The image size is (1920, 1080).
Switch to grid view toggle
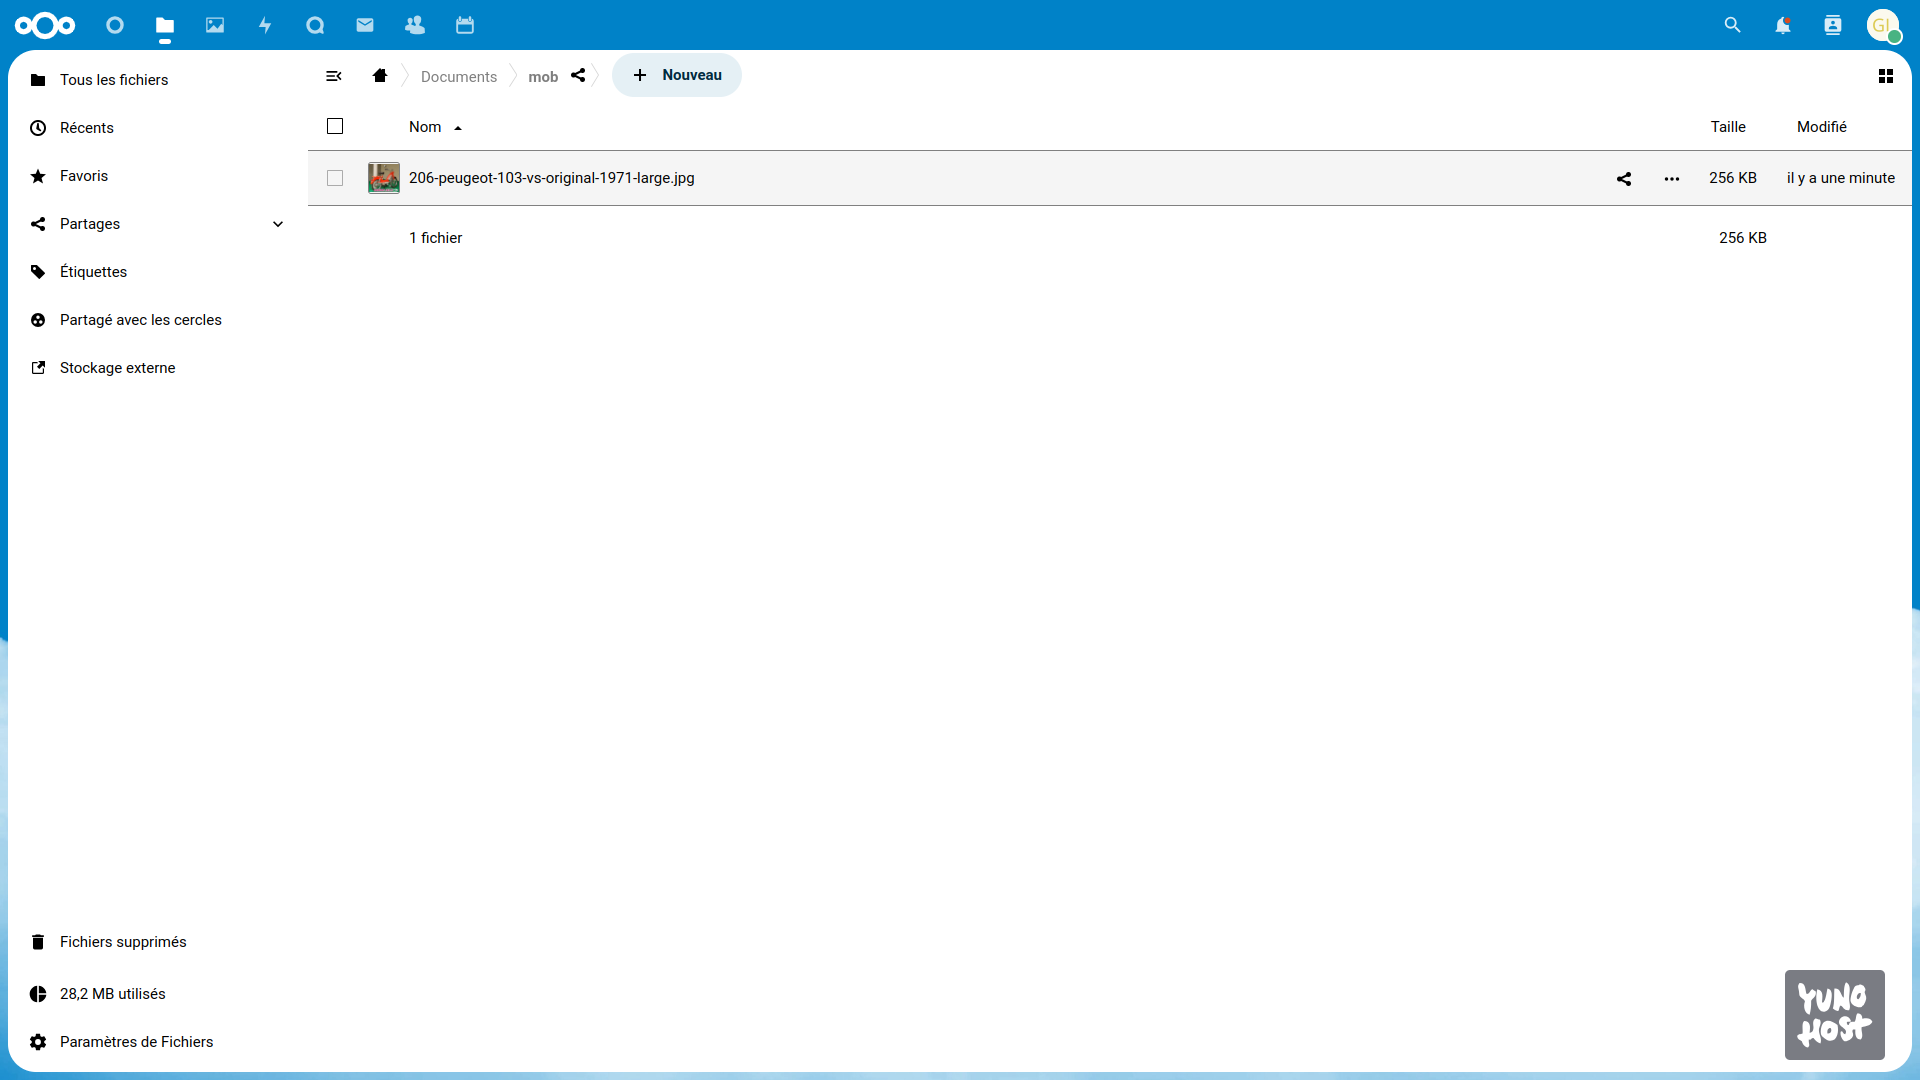[1886, 76]
